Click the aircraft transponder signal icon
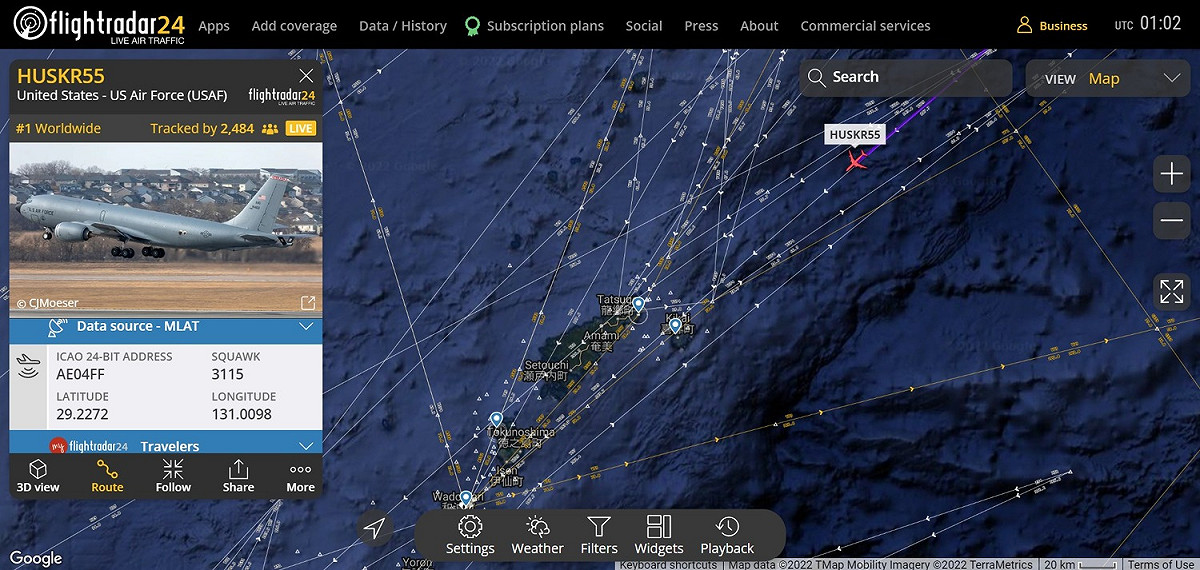Viewport: 1200px width, 570px height. [29, 366]
